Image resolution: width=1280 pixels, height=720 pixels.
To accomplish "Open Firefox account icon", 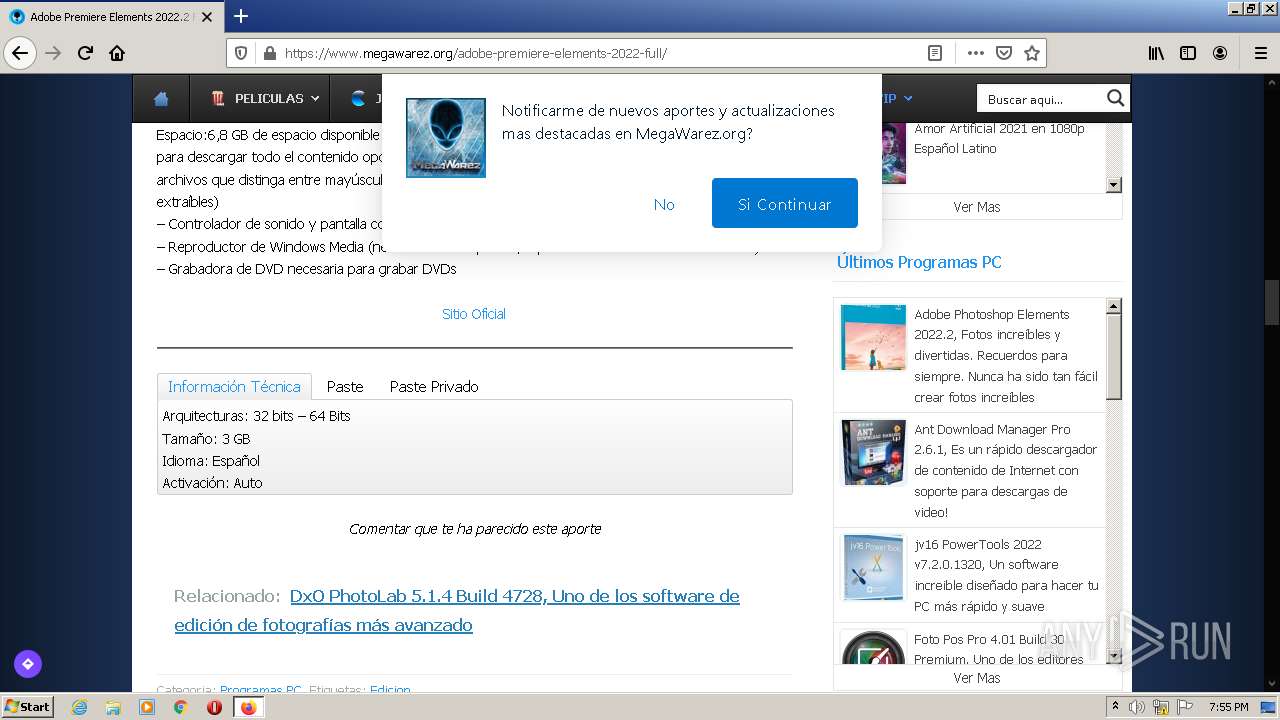I will click(1220, 53).
